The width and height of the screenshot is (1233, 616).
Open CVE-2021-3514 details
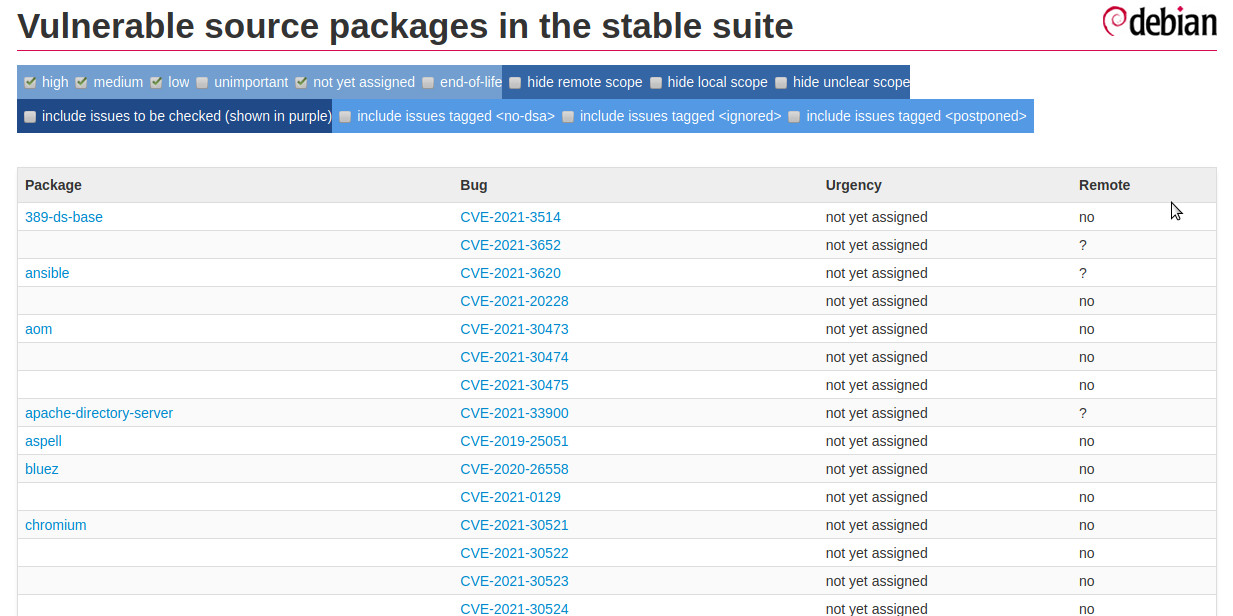[x=510, y=217]
